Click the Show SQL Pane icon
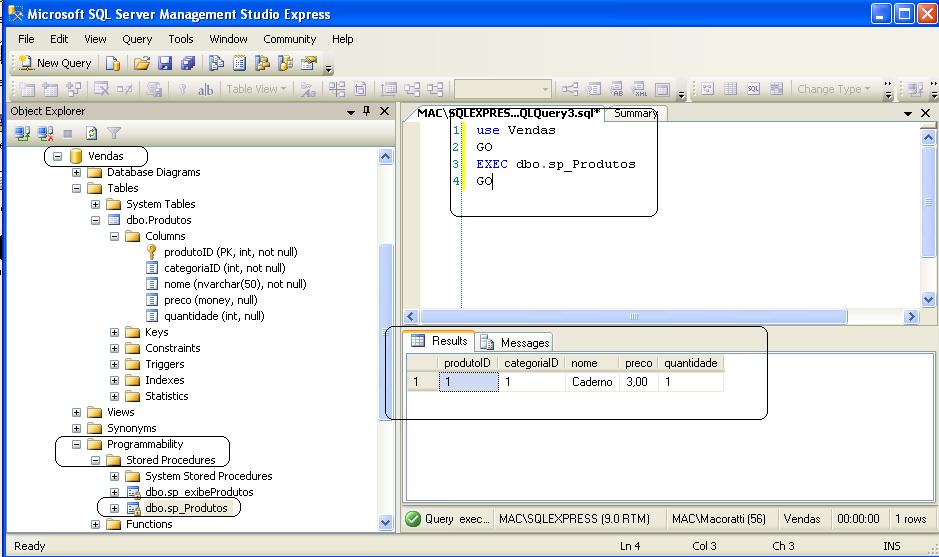 (753, 89)
